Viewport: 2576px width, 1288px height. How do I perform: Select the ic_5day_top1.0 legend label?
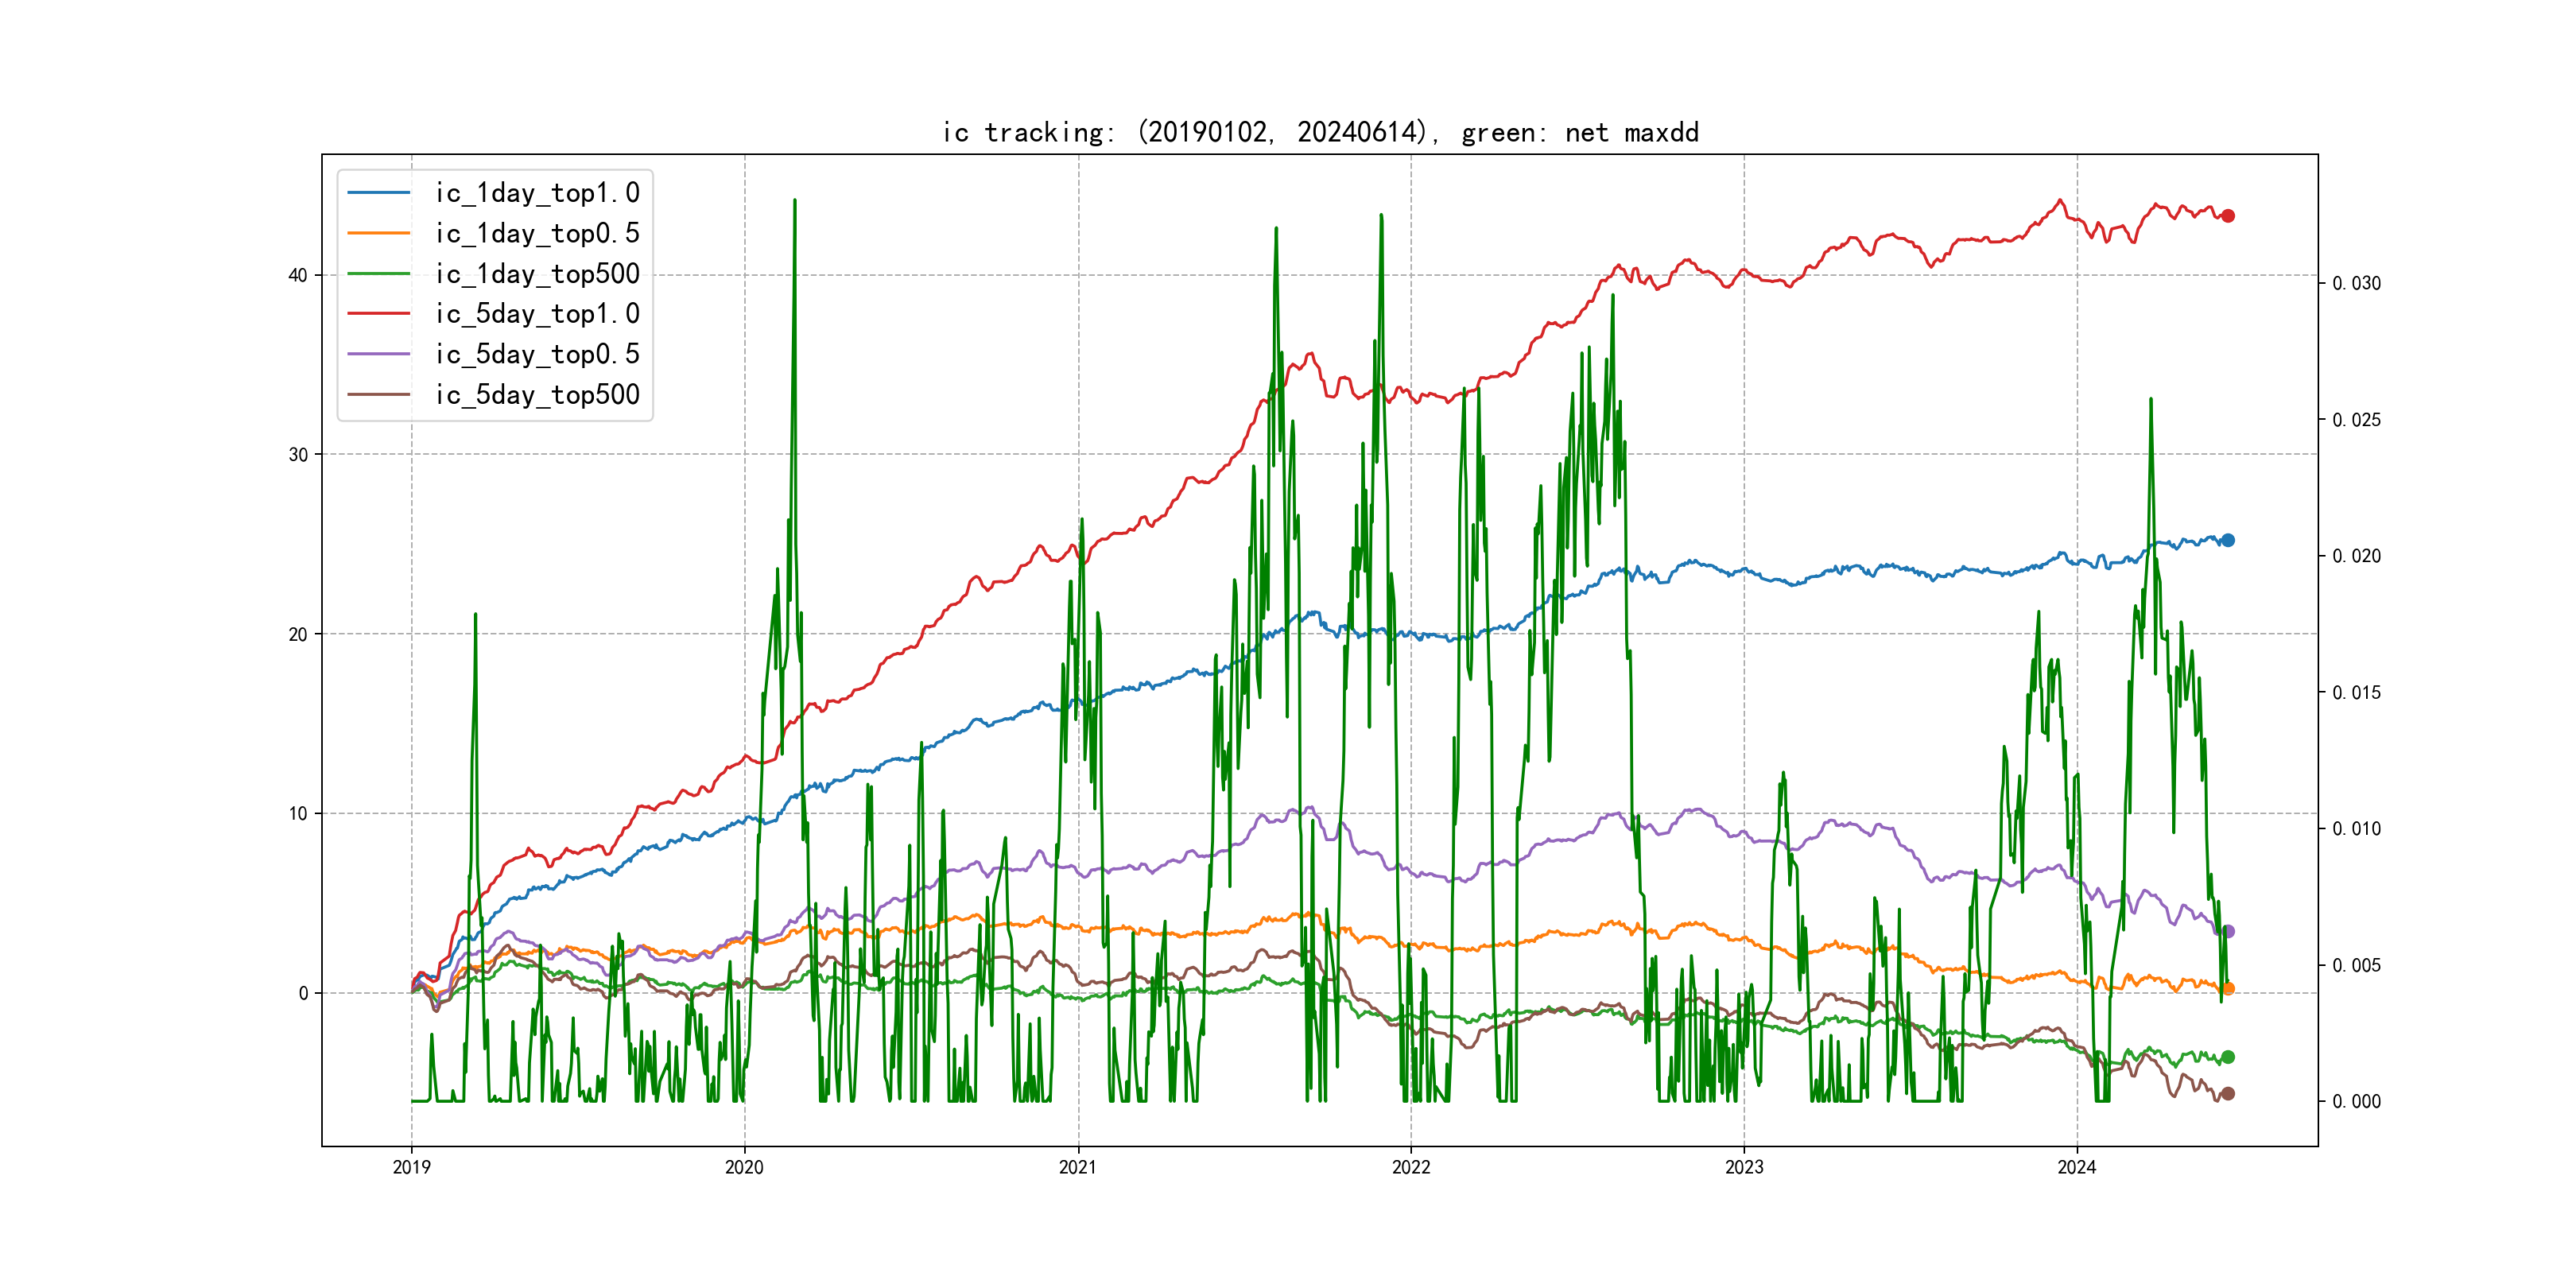click(x=537, y=314)
